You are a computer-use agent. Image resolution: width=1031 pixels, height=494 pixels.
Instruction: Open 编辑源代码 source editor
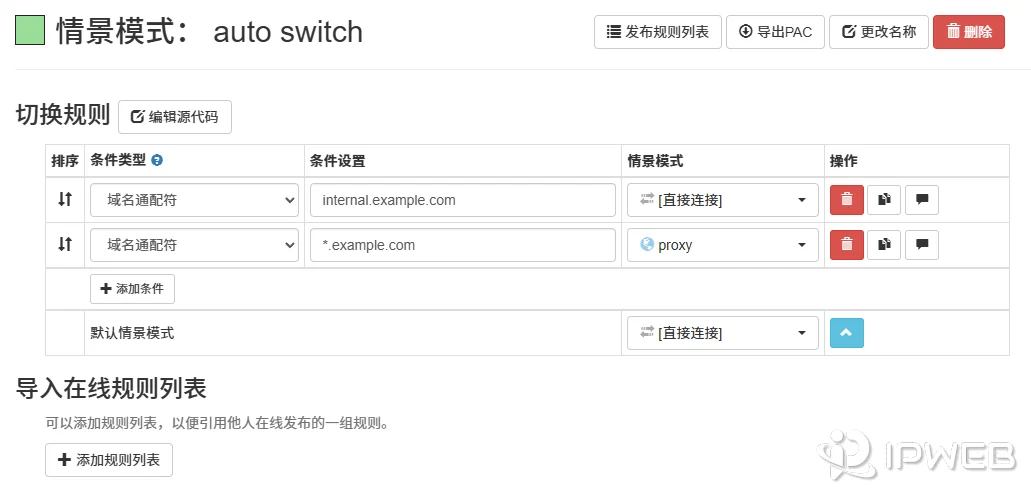pos(175,117)
